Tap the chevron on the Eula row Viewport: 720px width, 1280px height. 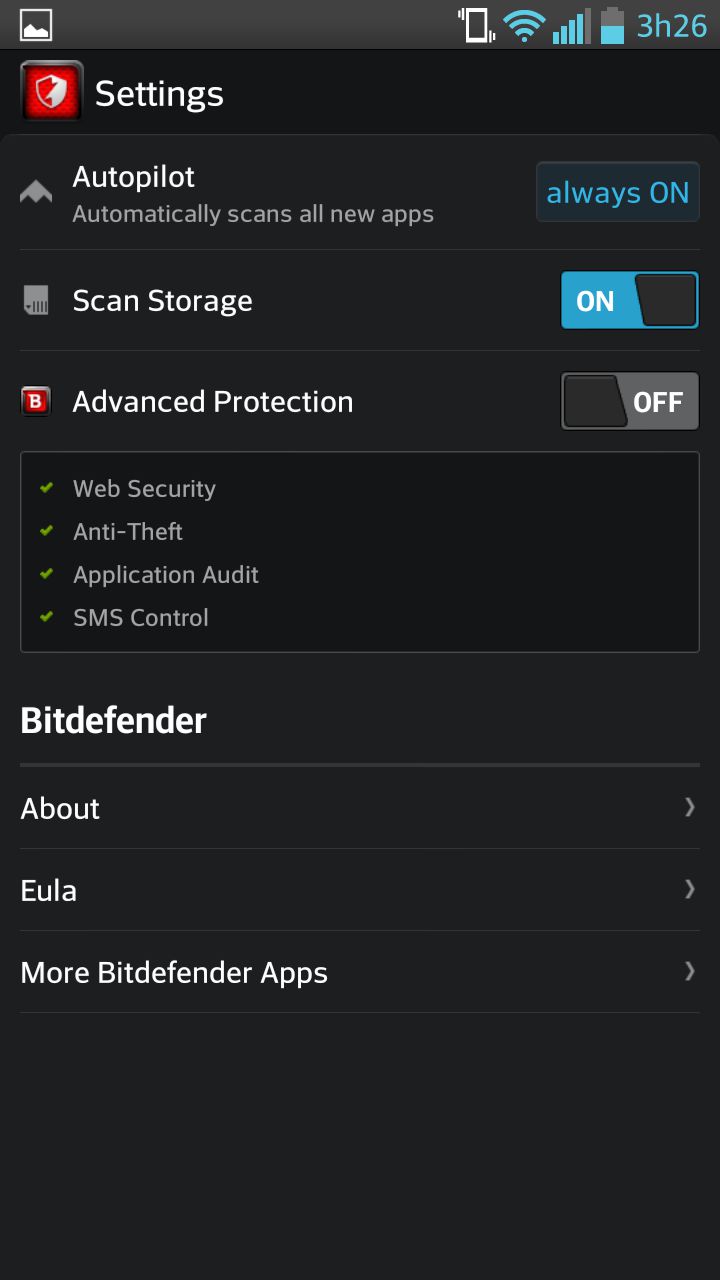point(689,889)
